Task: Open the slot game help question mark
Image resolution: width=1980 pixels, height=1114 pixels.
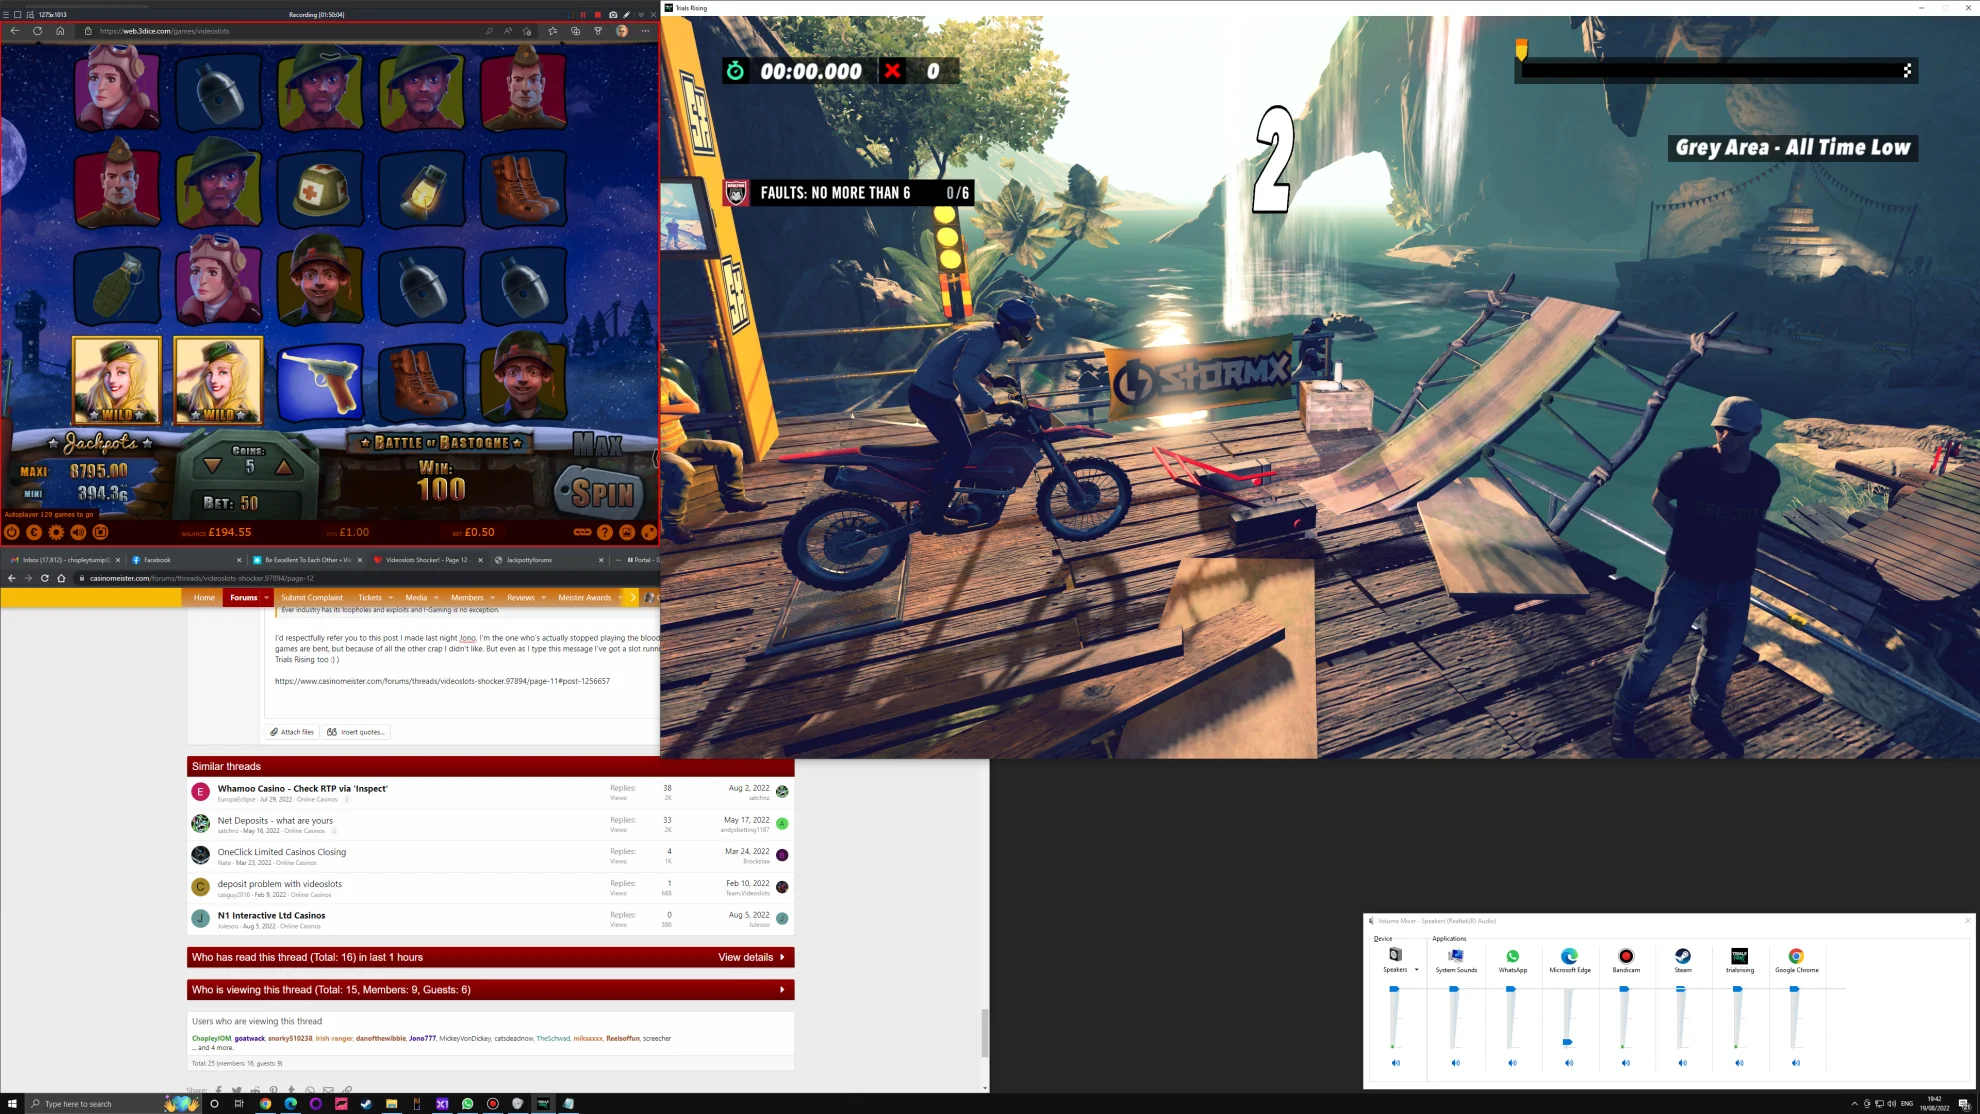Action: 604,533
